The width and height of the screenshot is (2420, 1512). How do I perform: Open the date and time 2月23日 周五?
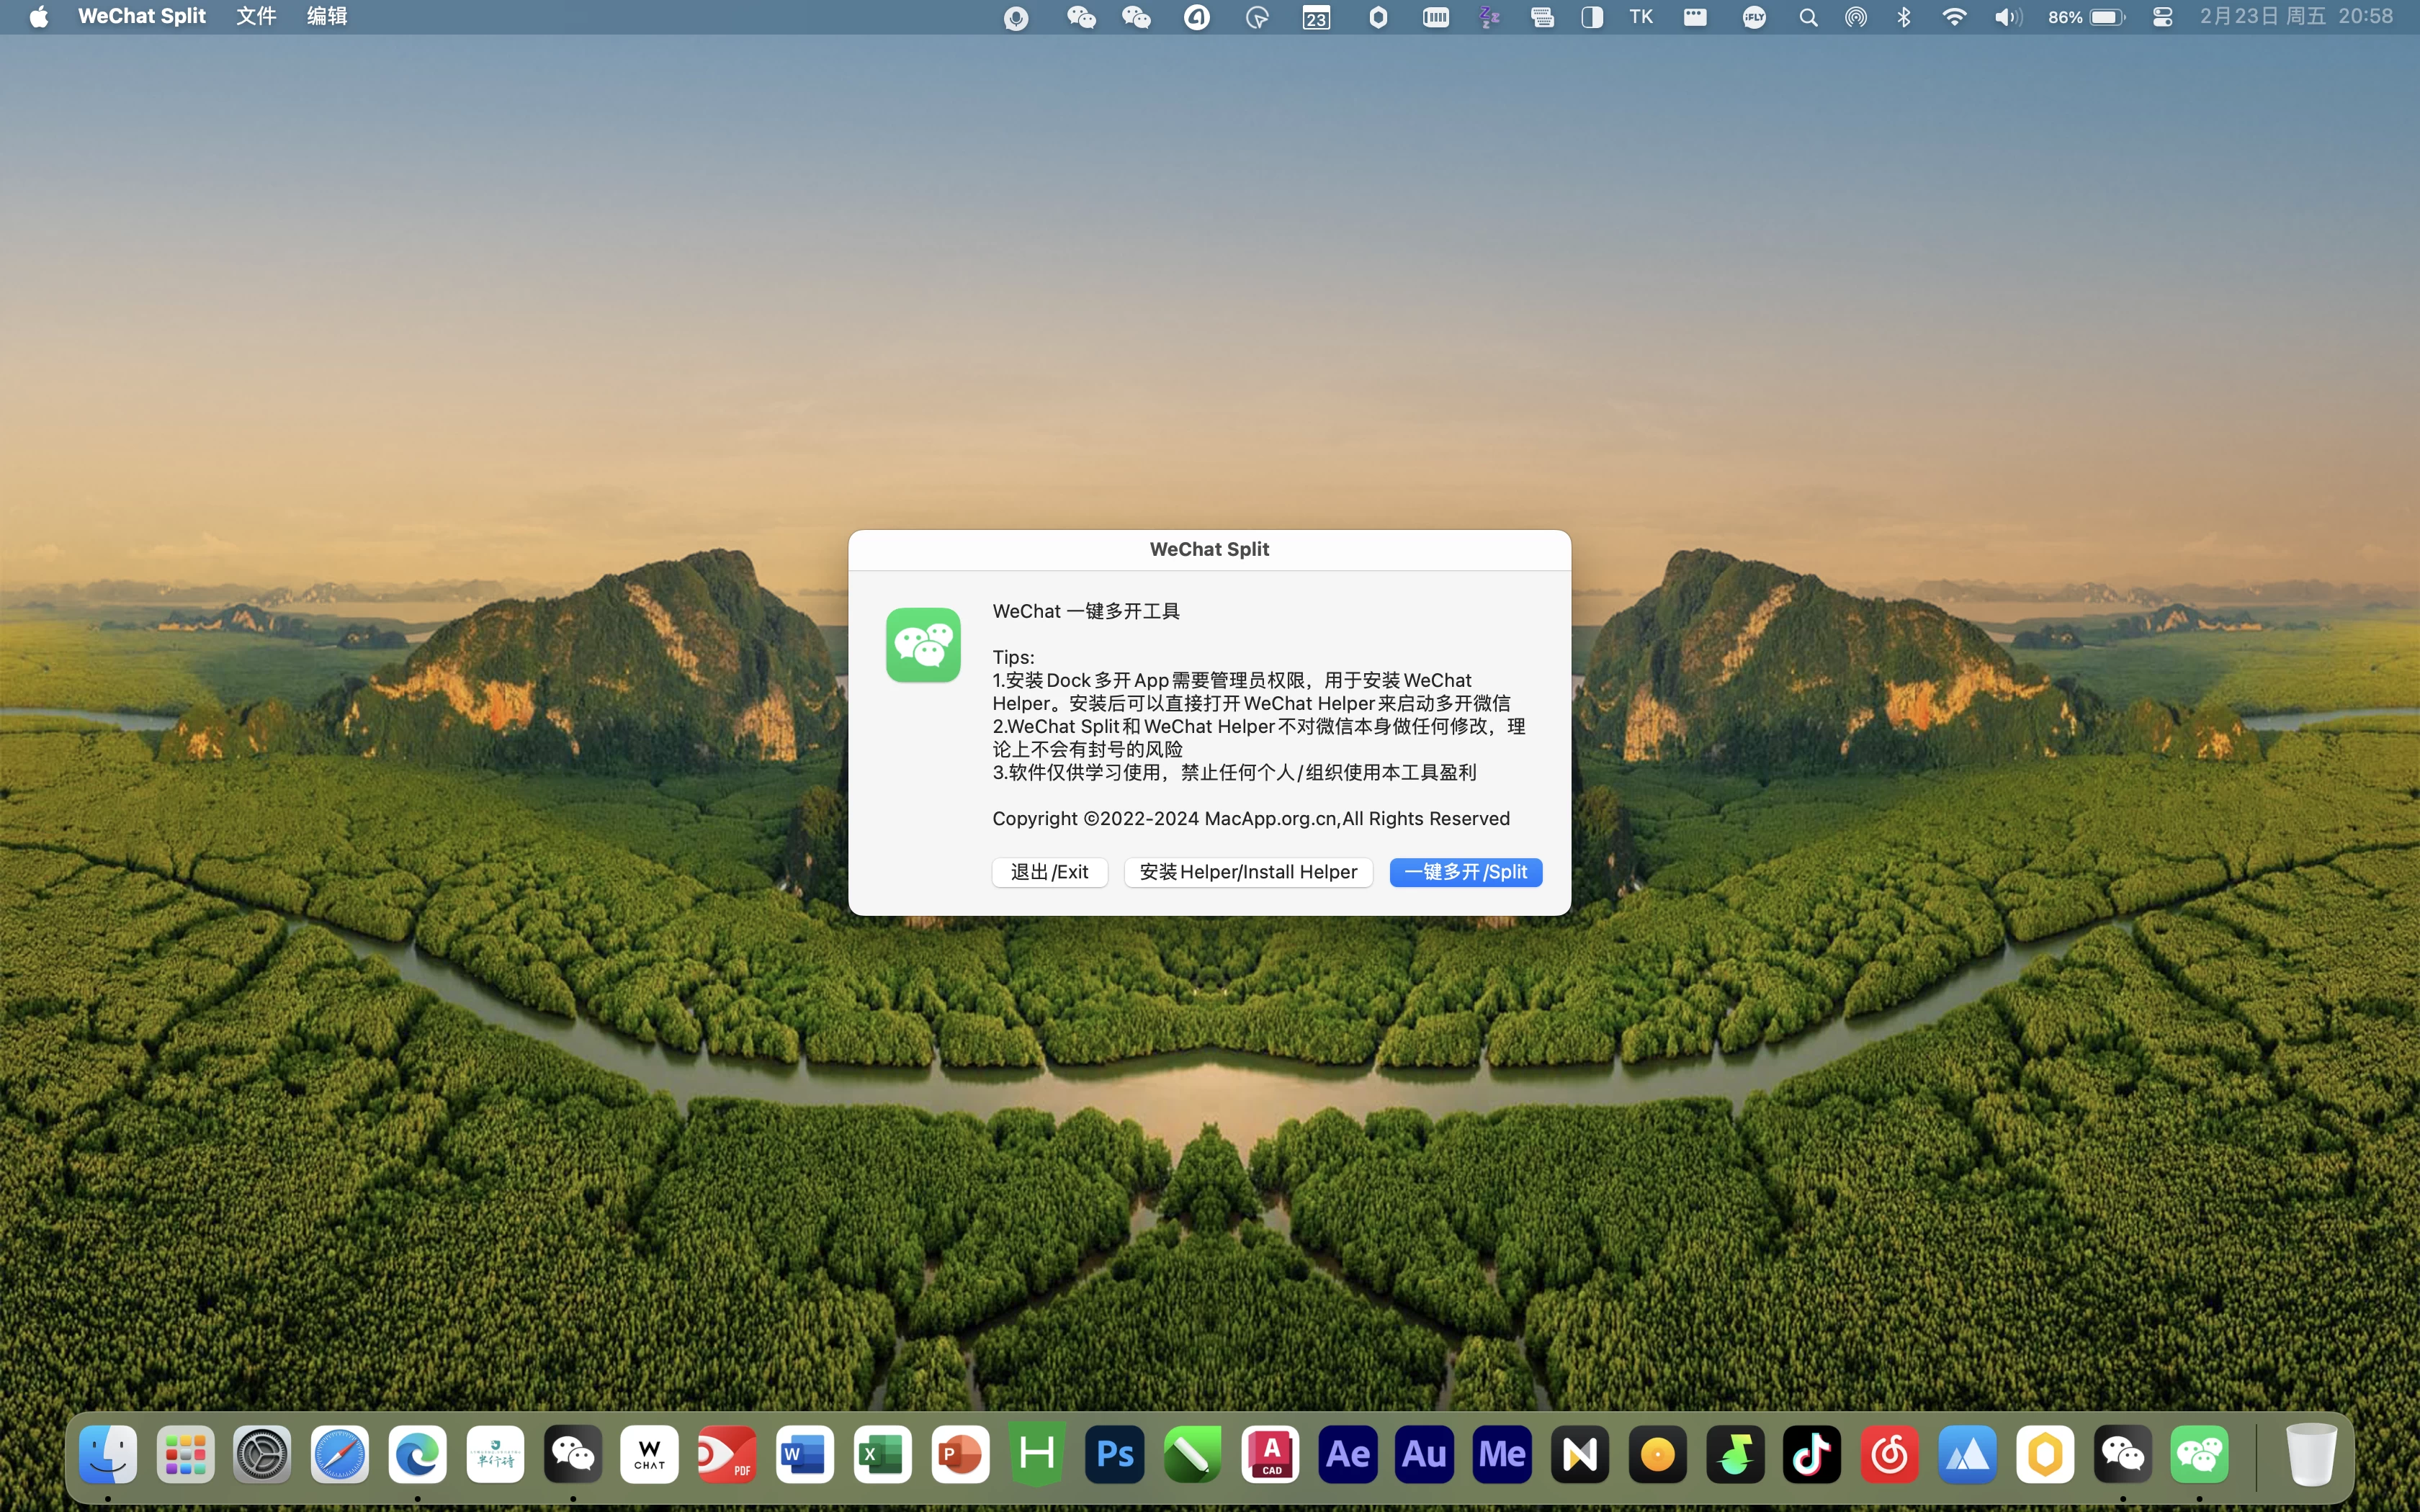(x=2296, y=16)
